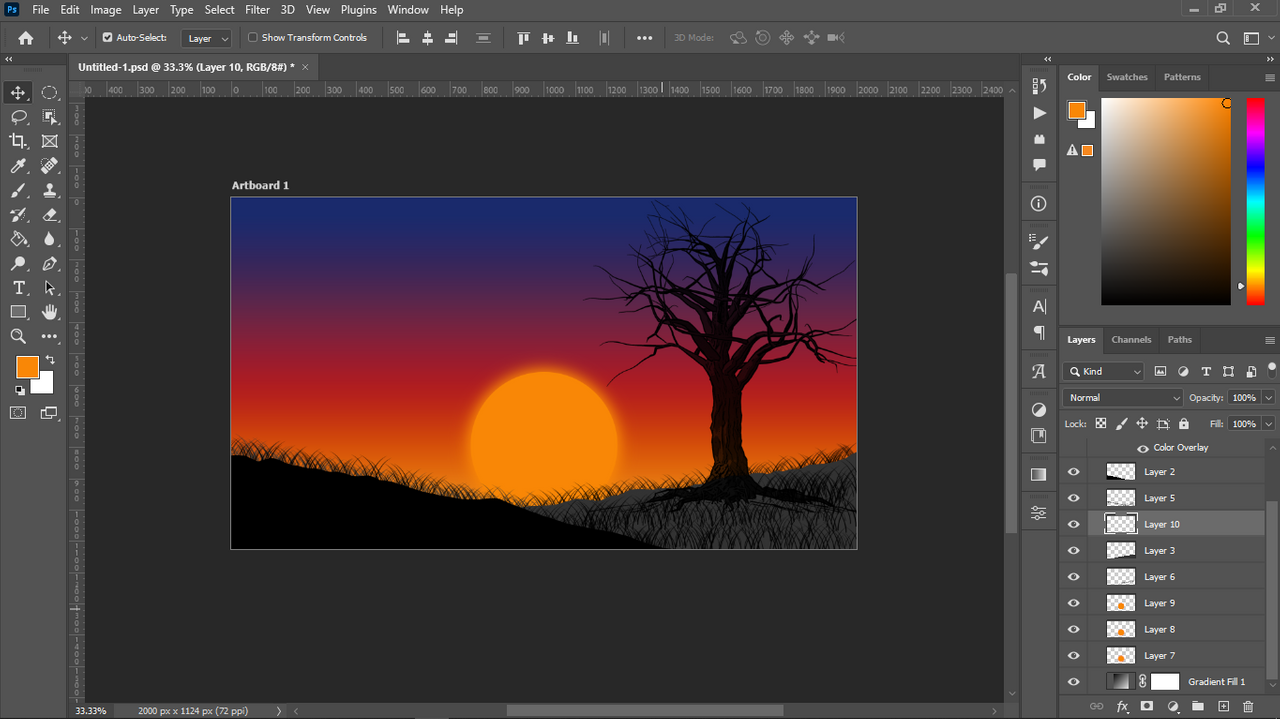1280x719 pixels.
Task: Enable Show Transform Controls checkbox
Action: pos(253,38)
